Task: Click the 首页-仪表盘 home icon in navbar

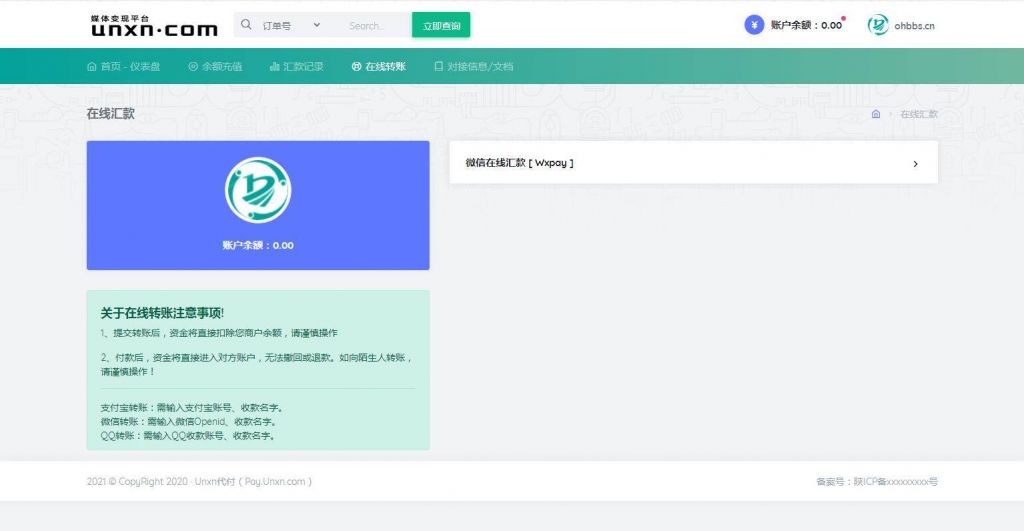Action: click(x=92, y=67)
